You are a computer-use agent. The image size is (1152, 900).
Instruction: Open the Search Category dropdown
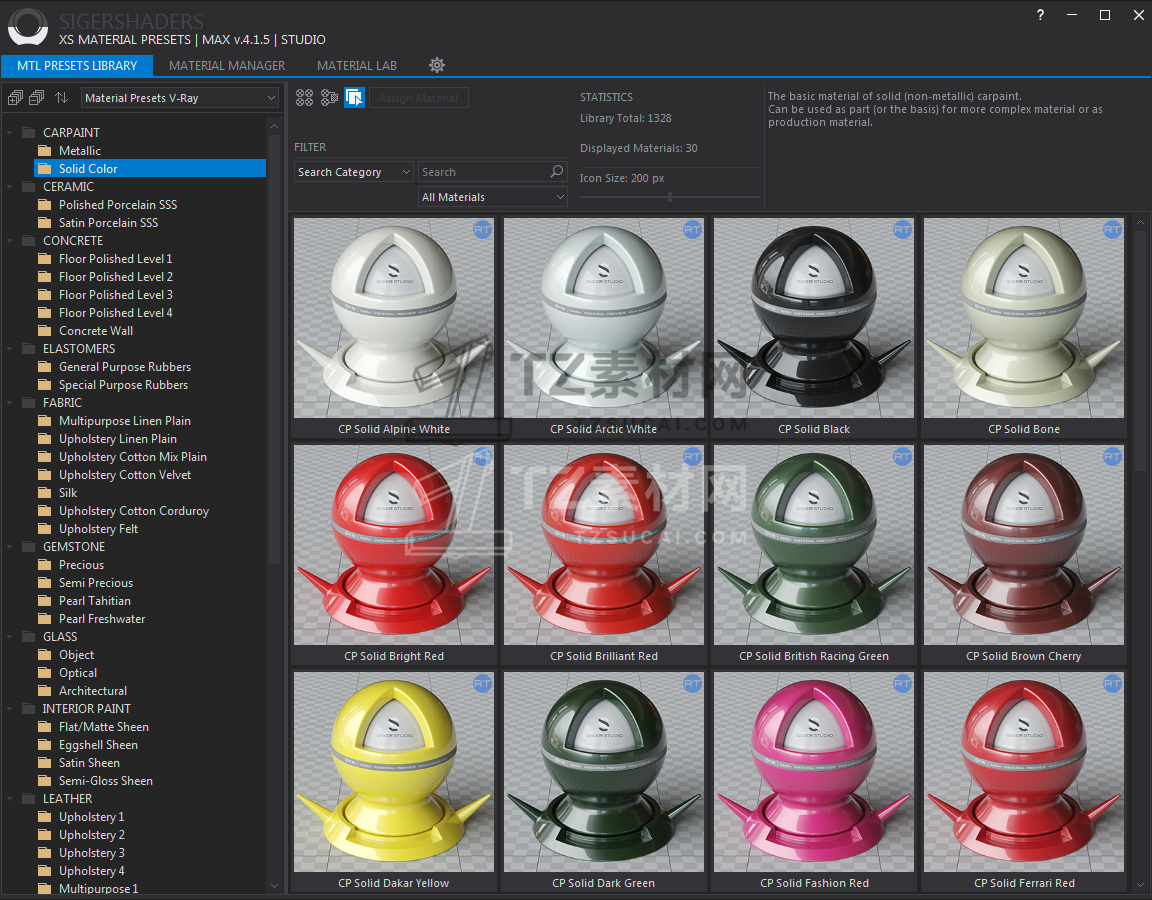pos(354,172)
